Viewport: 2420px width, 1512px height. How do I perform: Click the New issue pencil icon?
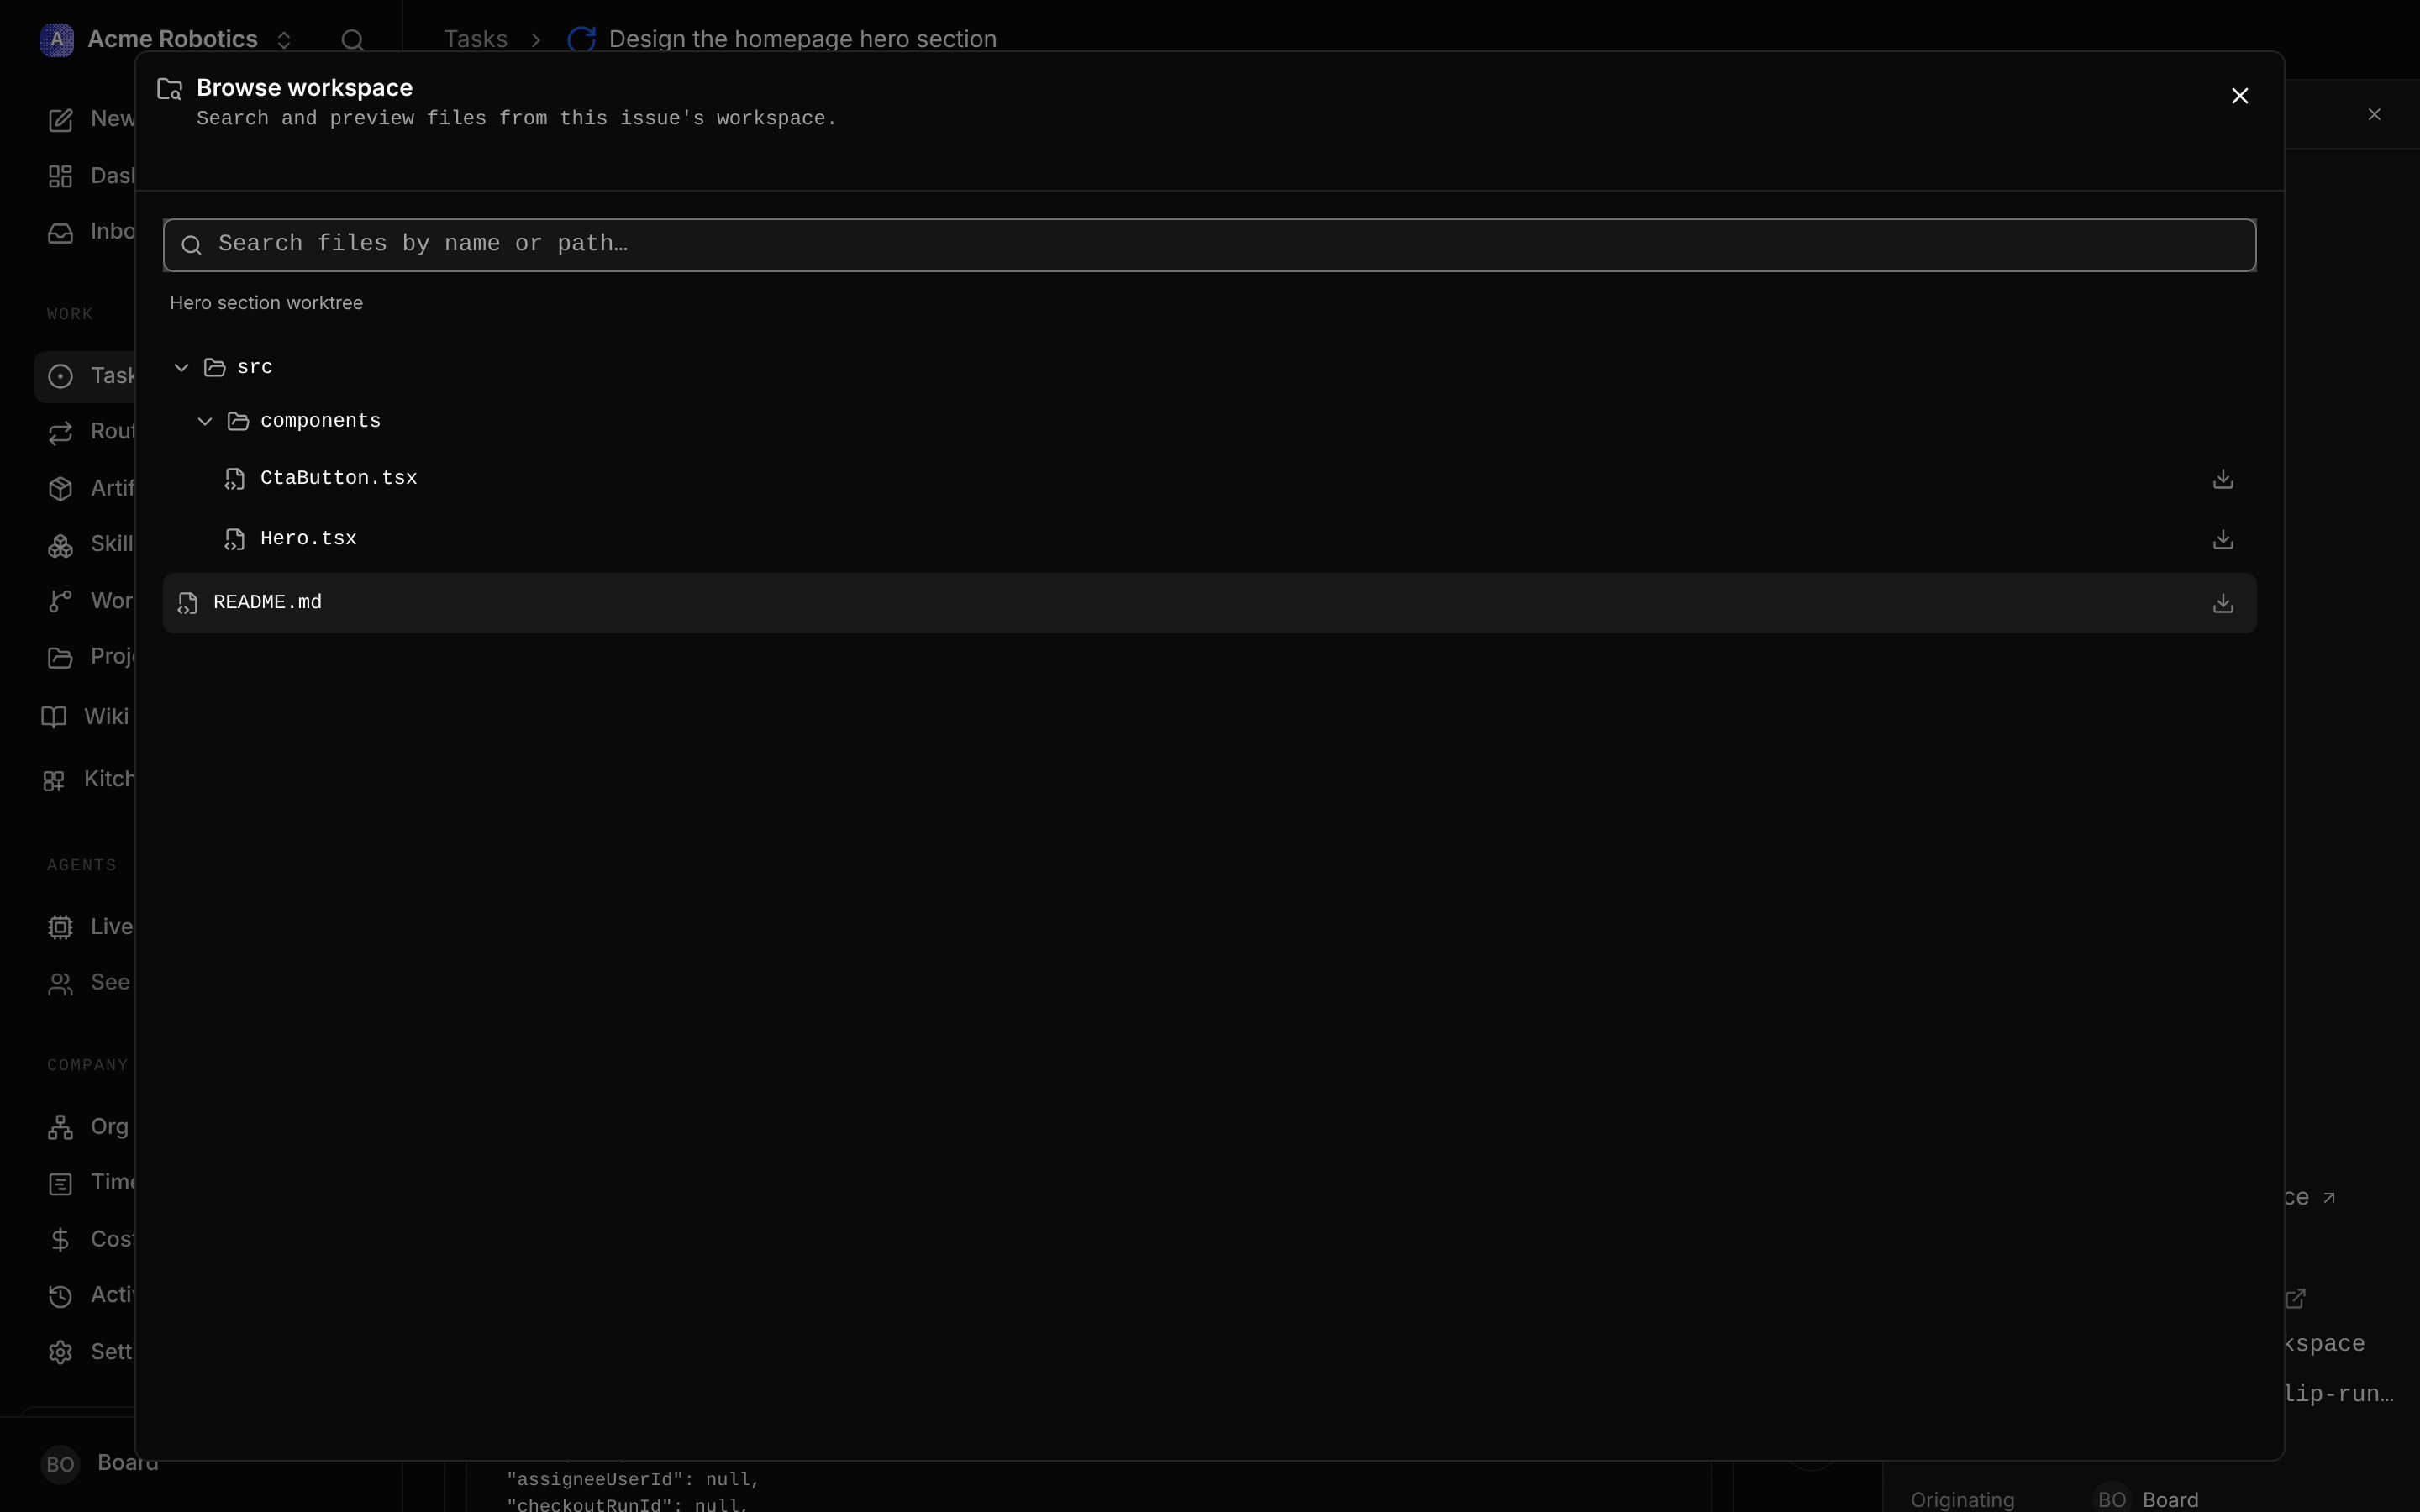(x=60, y=120)
